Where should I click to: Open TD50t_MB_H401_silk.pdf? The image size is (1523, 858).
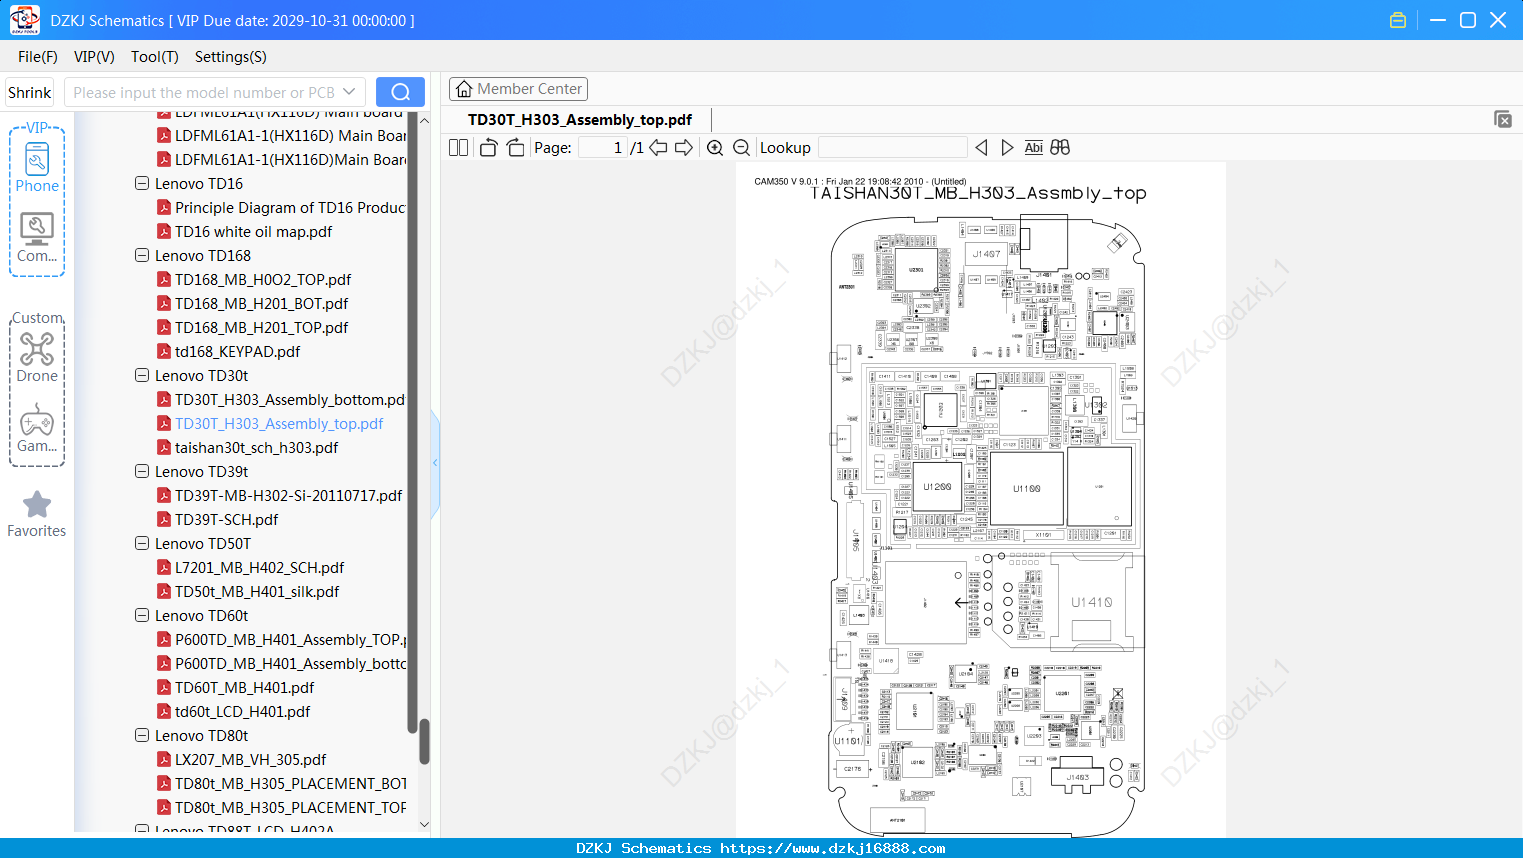coord(257,592)
